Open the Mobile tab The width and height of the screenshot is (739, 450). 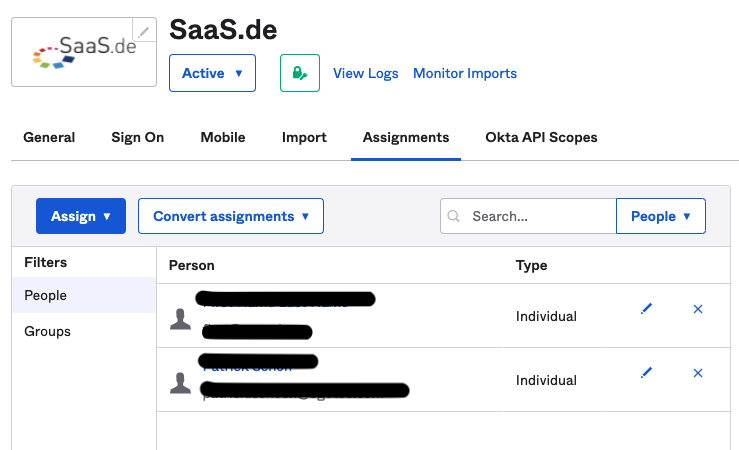223,137
